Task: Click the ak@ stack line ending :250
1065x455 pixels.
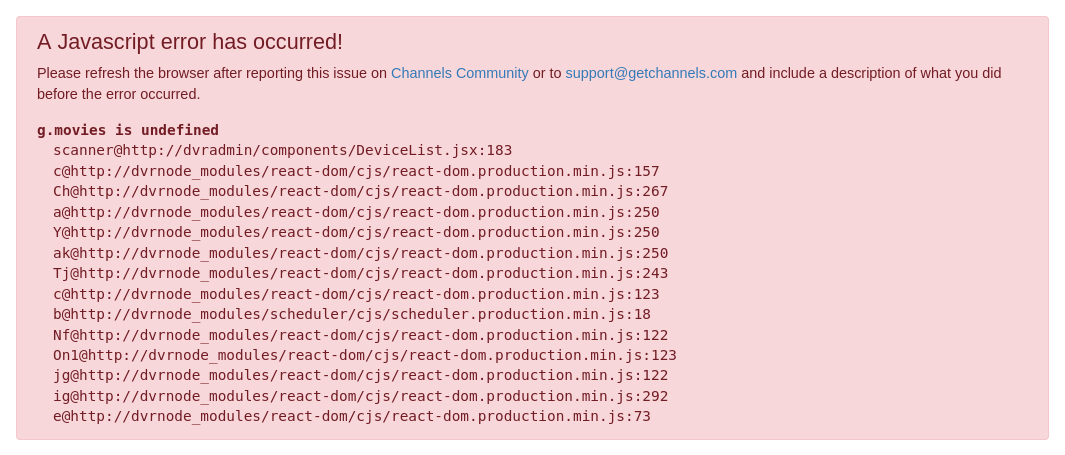Action: point(360,253)
